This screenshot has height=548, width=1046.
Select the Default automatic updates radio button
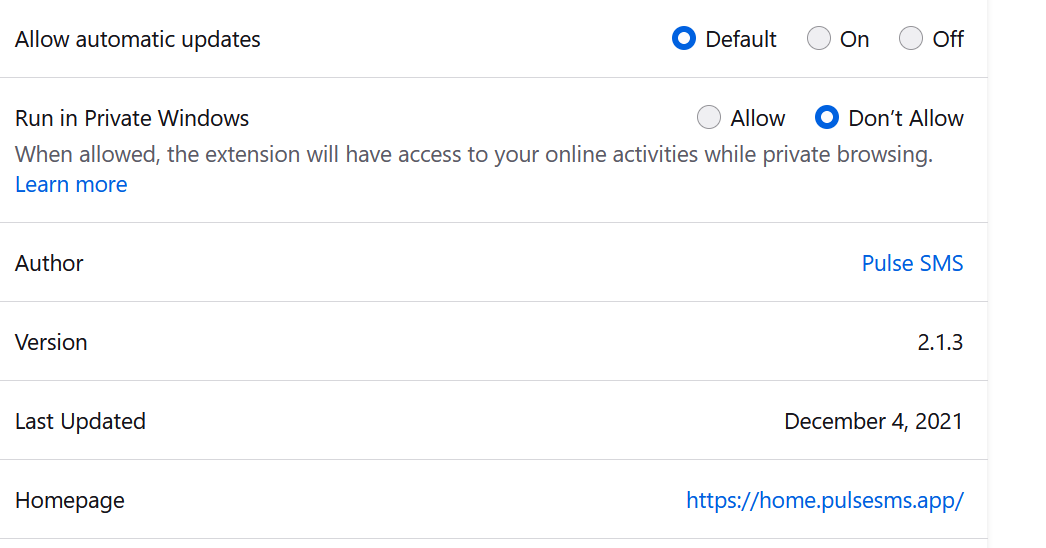coord(684,39)
